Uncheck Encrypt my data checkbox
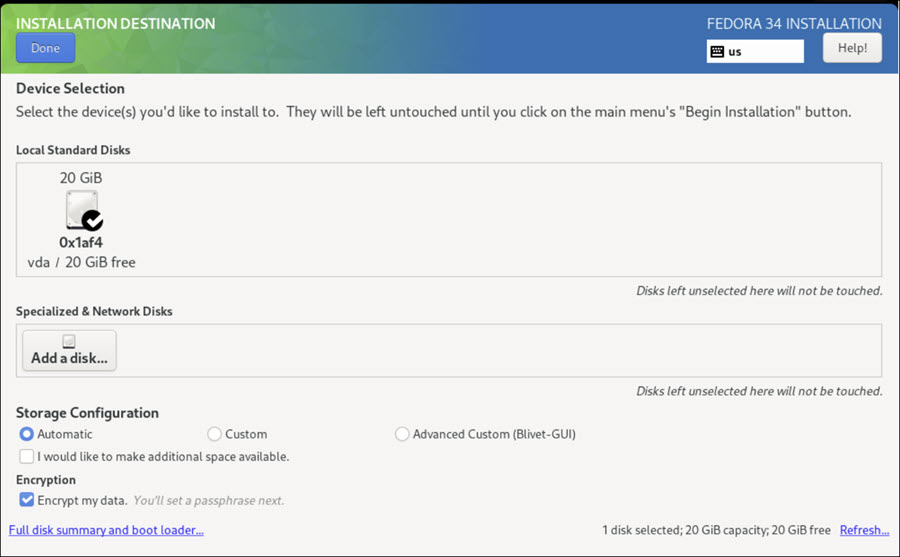 click(x=26, y=500)
